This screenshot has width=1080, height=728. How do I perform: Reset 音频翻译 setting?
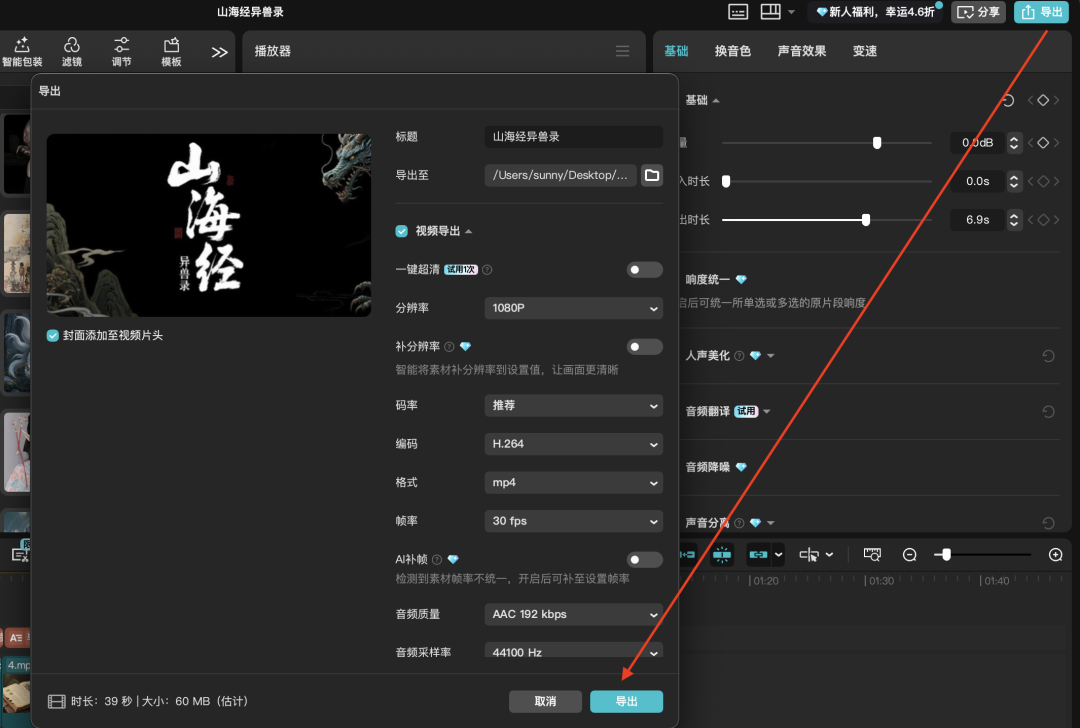(x=1048, y=412)
